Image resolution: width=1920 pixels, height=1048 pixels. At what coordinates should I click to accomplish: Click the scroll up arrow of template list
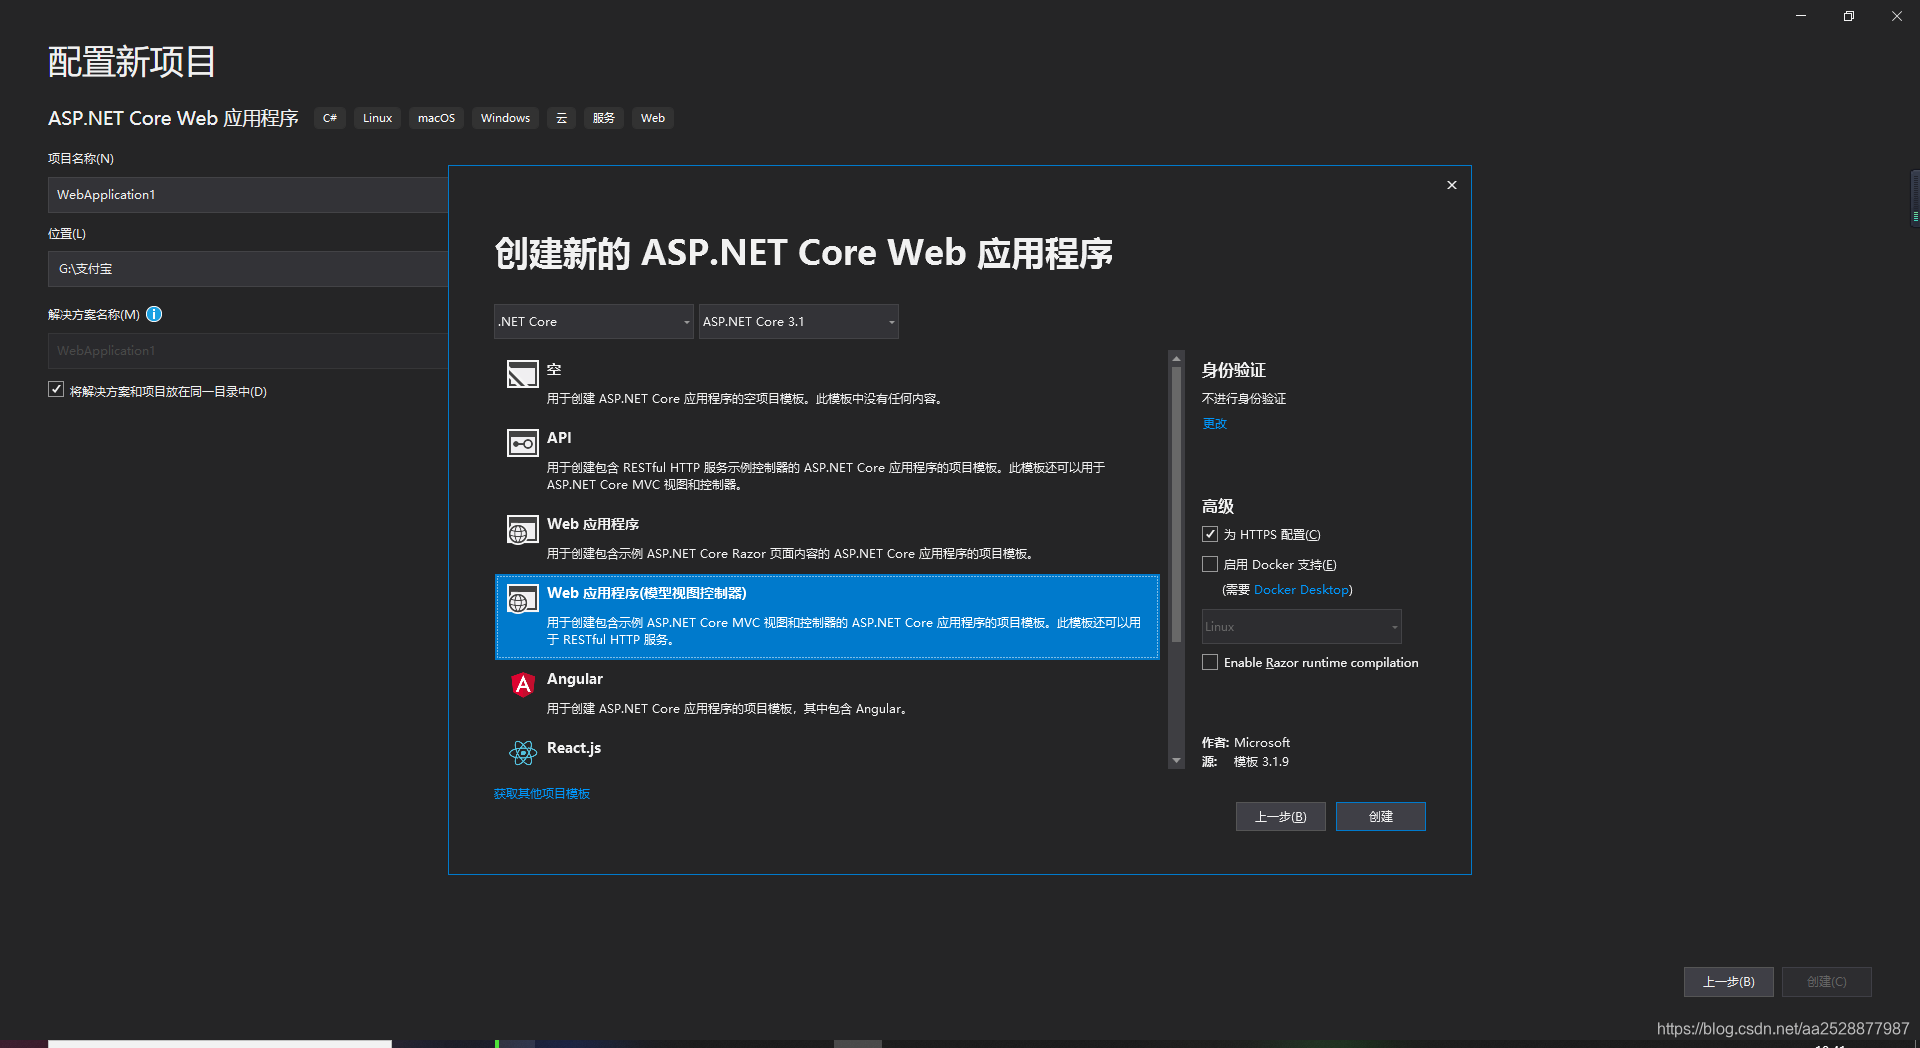click(1176, 357)
